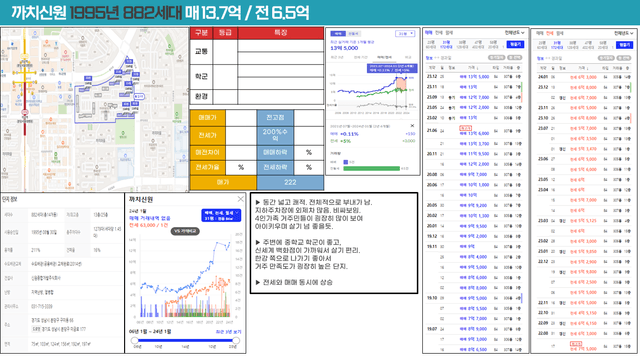Screen dimensions: 640x360
Task: Expand the 전체년도 dropdown in sale list
Action: tap(514, 33)
